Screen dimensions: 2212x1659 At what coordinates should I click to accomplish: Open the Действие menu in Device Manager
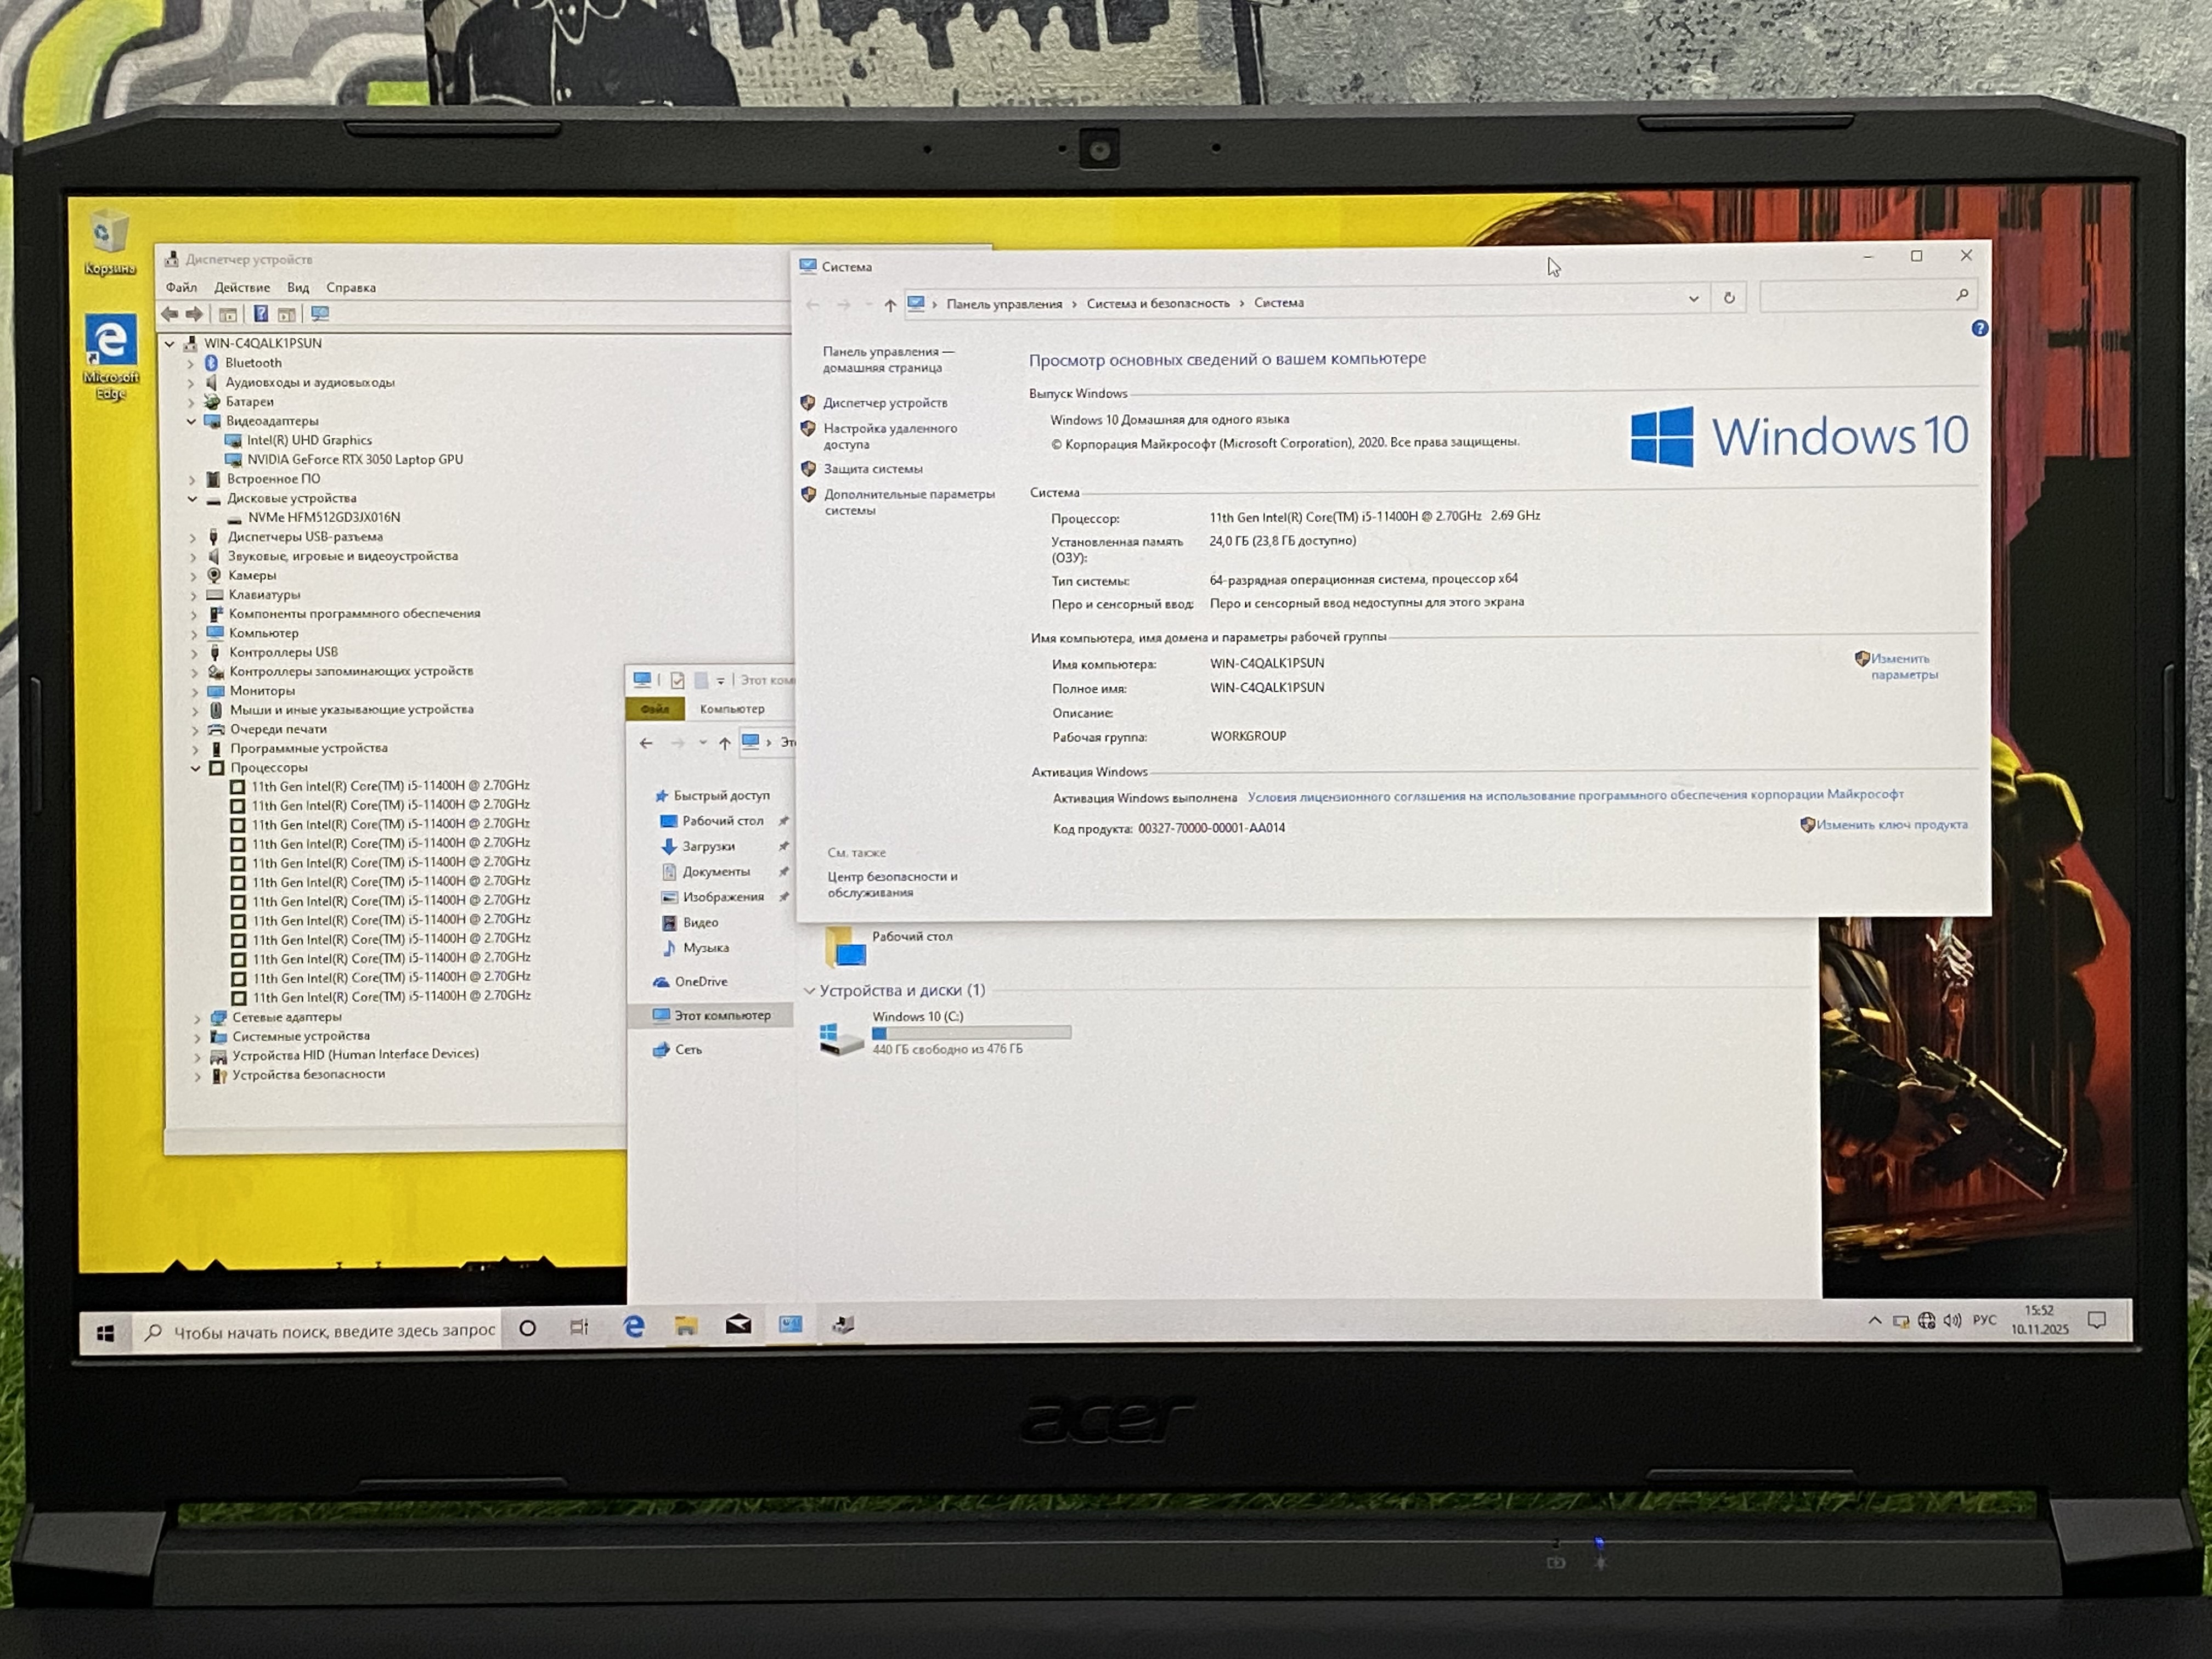coord(241,287)
